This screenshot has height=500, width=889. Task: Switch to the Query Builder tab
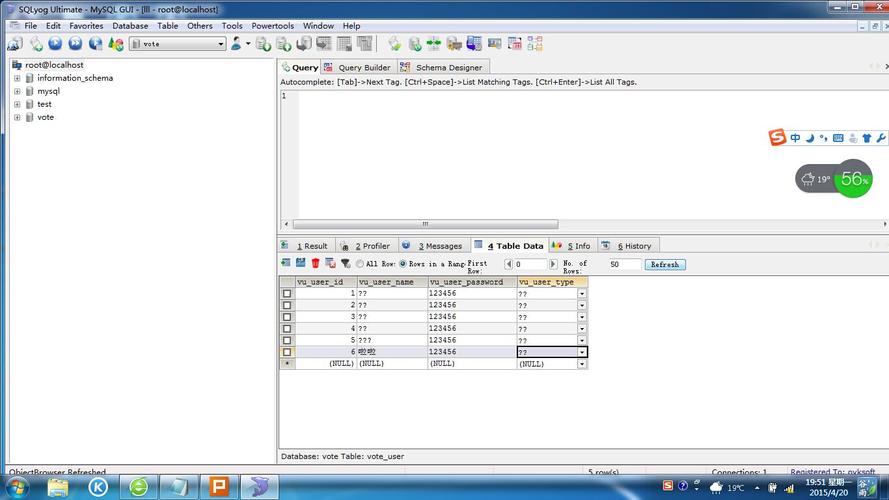click(358, 67)
